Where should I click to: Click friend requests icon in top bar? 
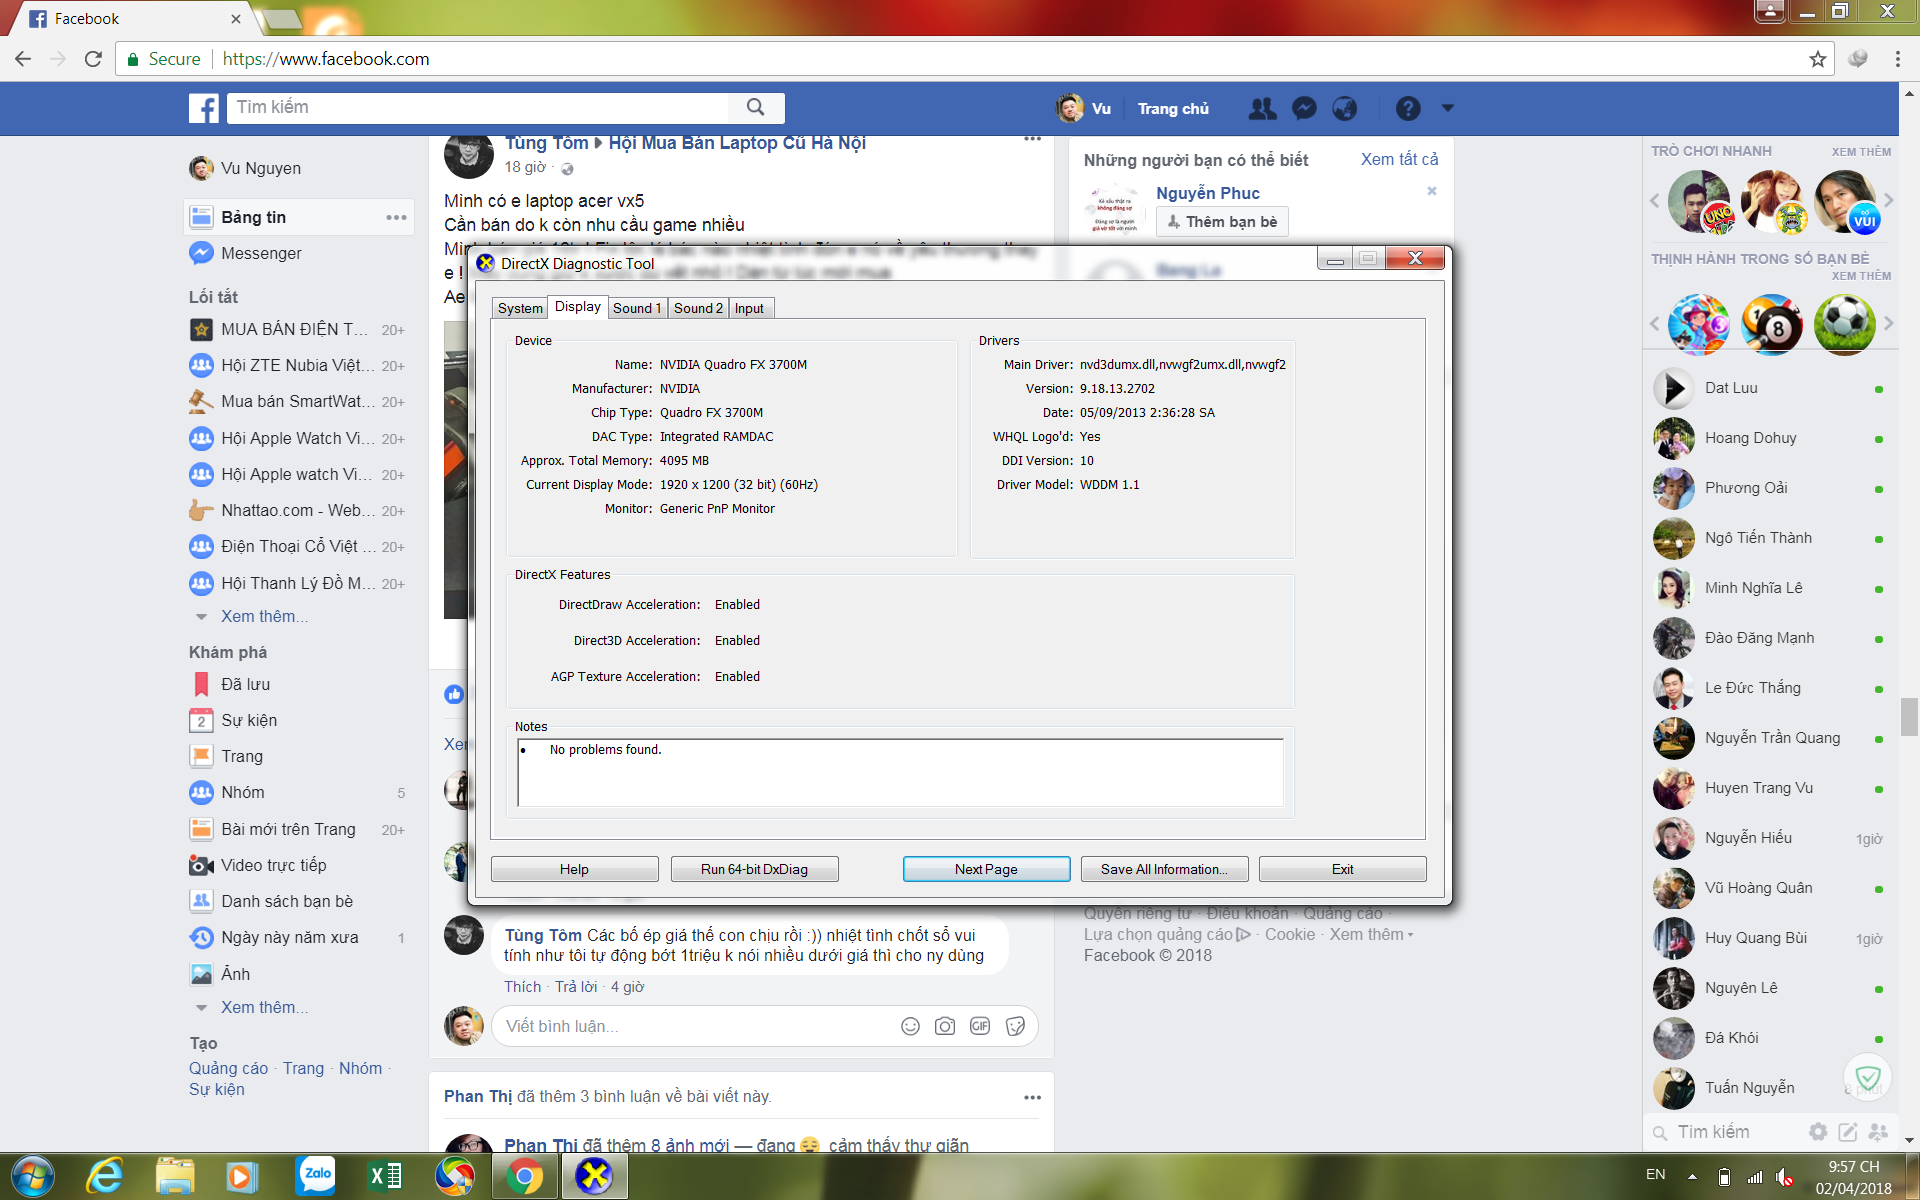(1263, 108)
